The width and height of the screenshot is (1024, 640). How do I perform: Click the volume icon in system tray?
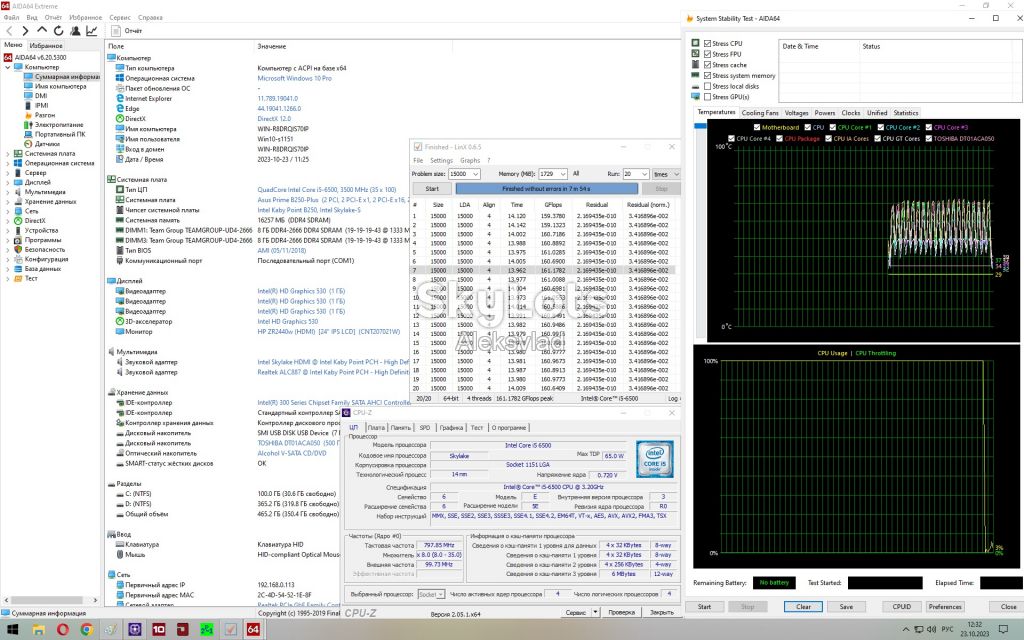930,630
